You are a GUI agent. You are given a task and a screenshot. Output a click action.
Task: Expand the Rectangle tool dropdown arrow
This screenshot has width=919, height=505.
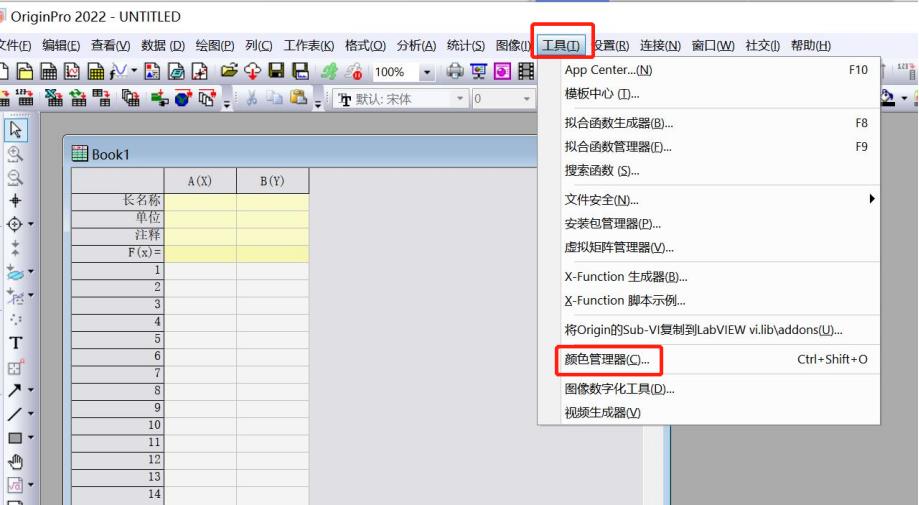coord(30,438)
